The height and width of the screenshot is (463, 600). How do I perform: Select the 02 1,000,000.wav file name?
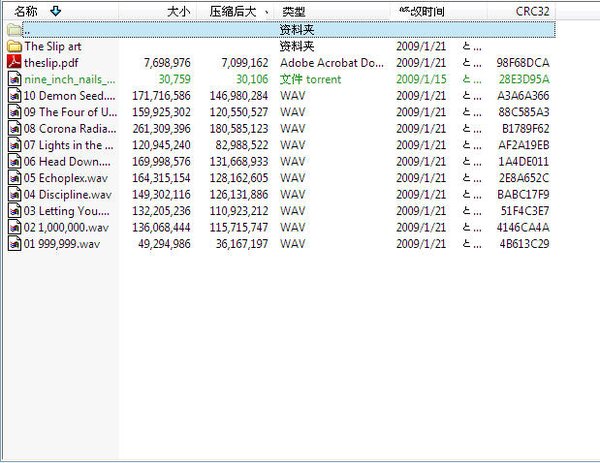tap(66, 227)
